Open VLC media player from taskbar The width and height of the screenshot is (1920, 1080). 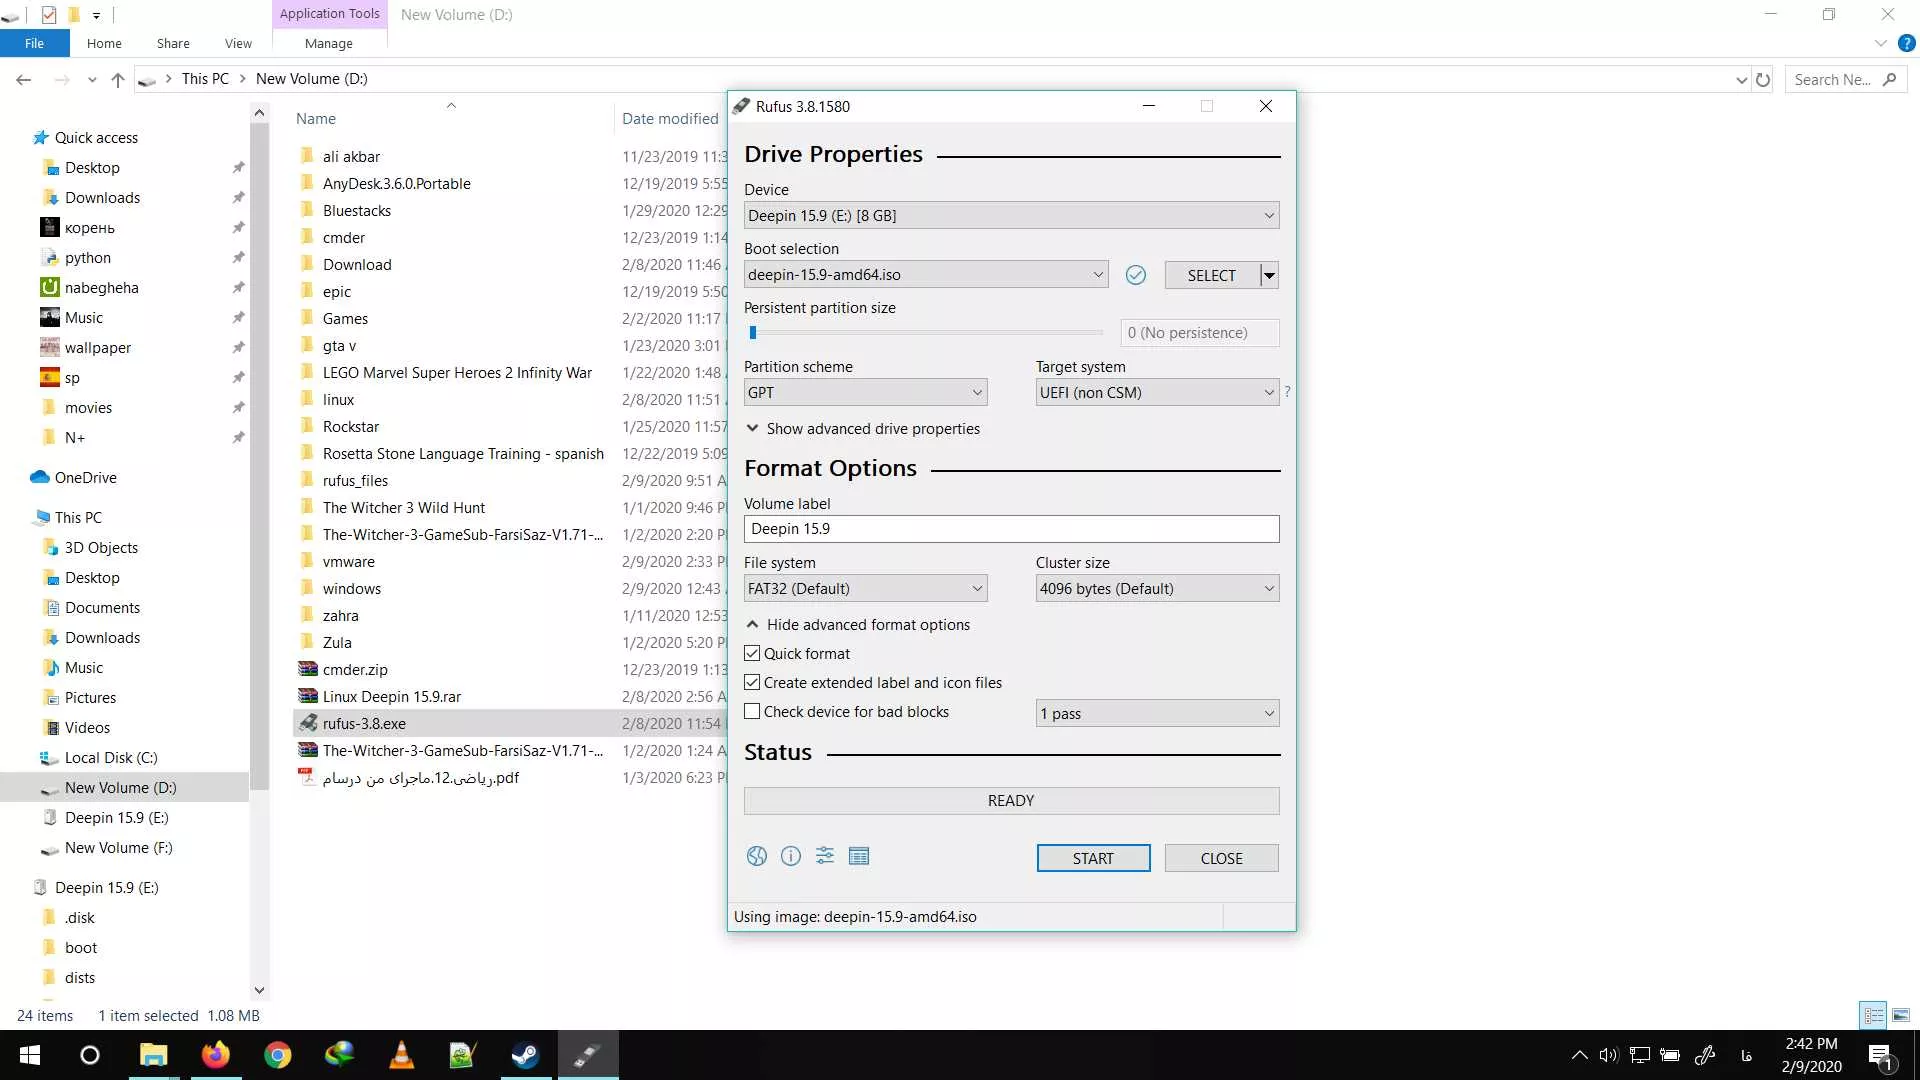click(401, 1055)
